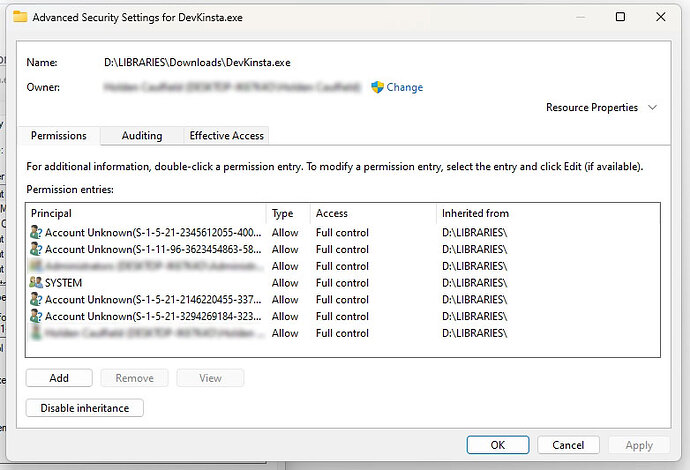Click user icon of S-1-11-96-3623454863 entry

(36, 249)
